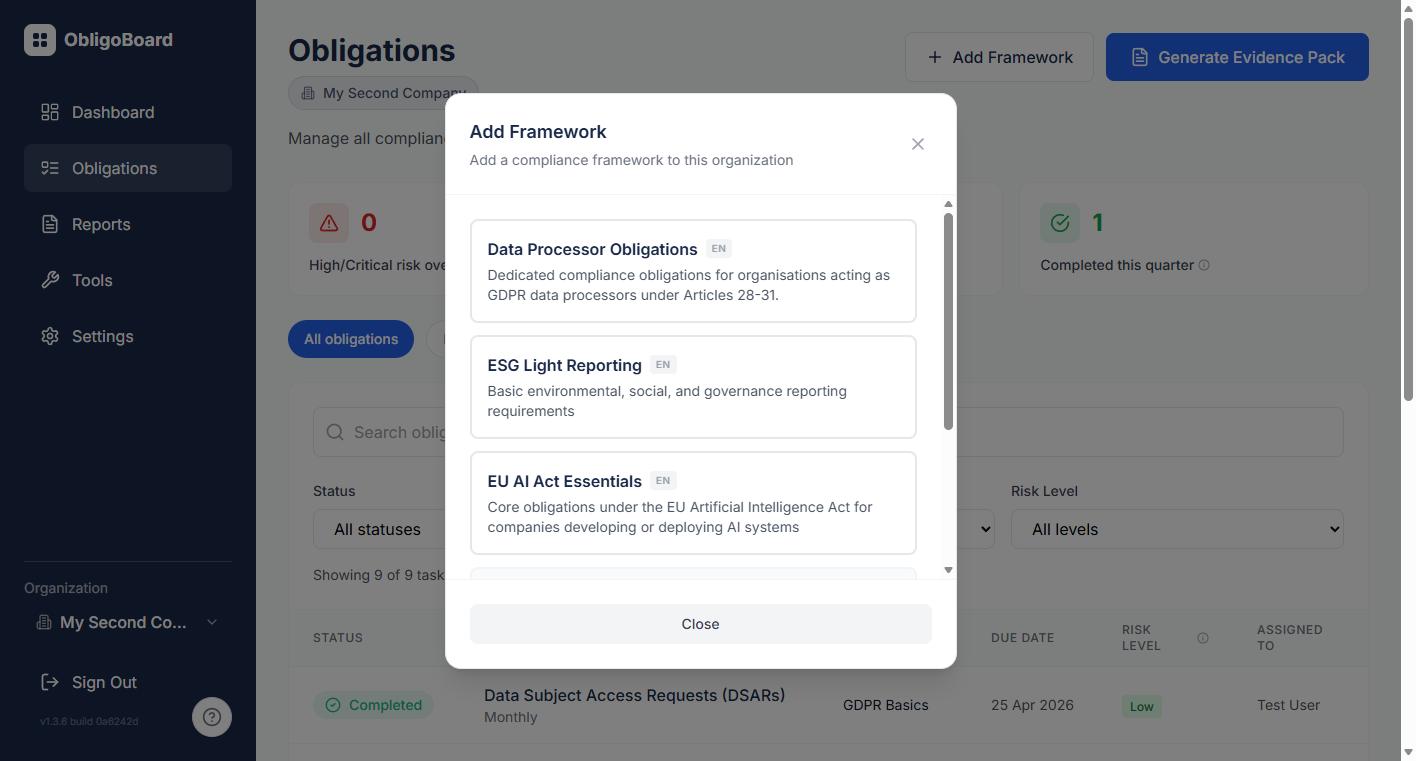1416x761 pixels.
Task: Click the ObligoBoard logo icon
Action: coord(40,40)
